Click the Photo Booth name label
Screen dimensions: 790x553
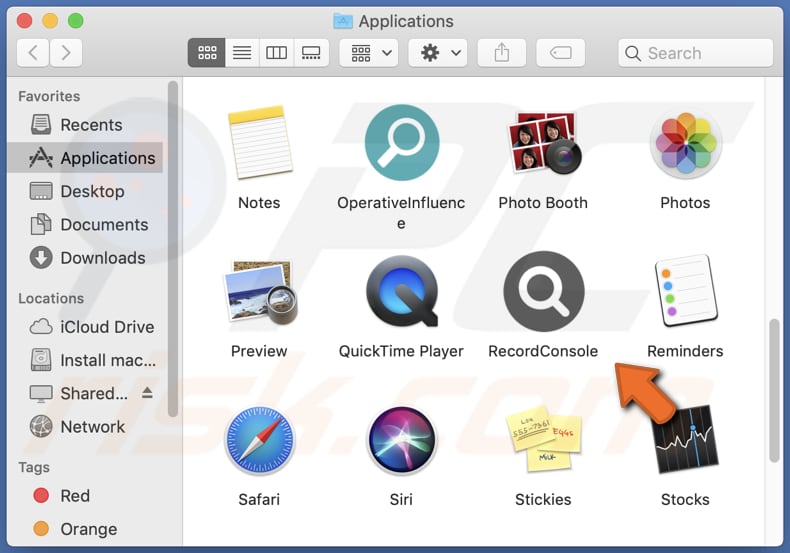click(x=543, y=202)
